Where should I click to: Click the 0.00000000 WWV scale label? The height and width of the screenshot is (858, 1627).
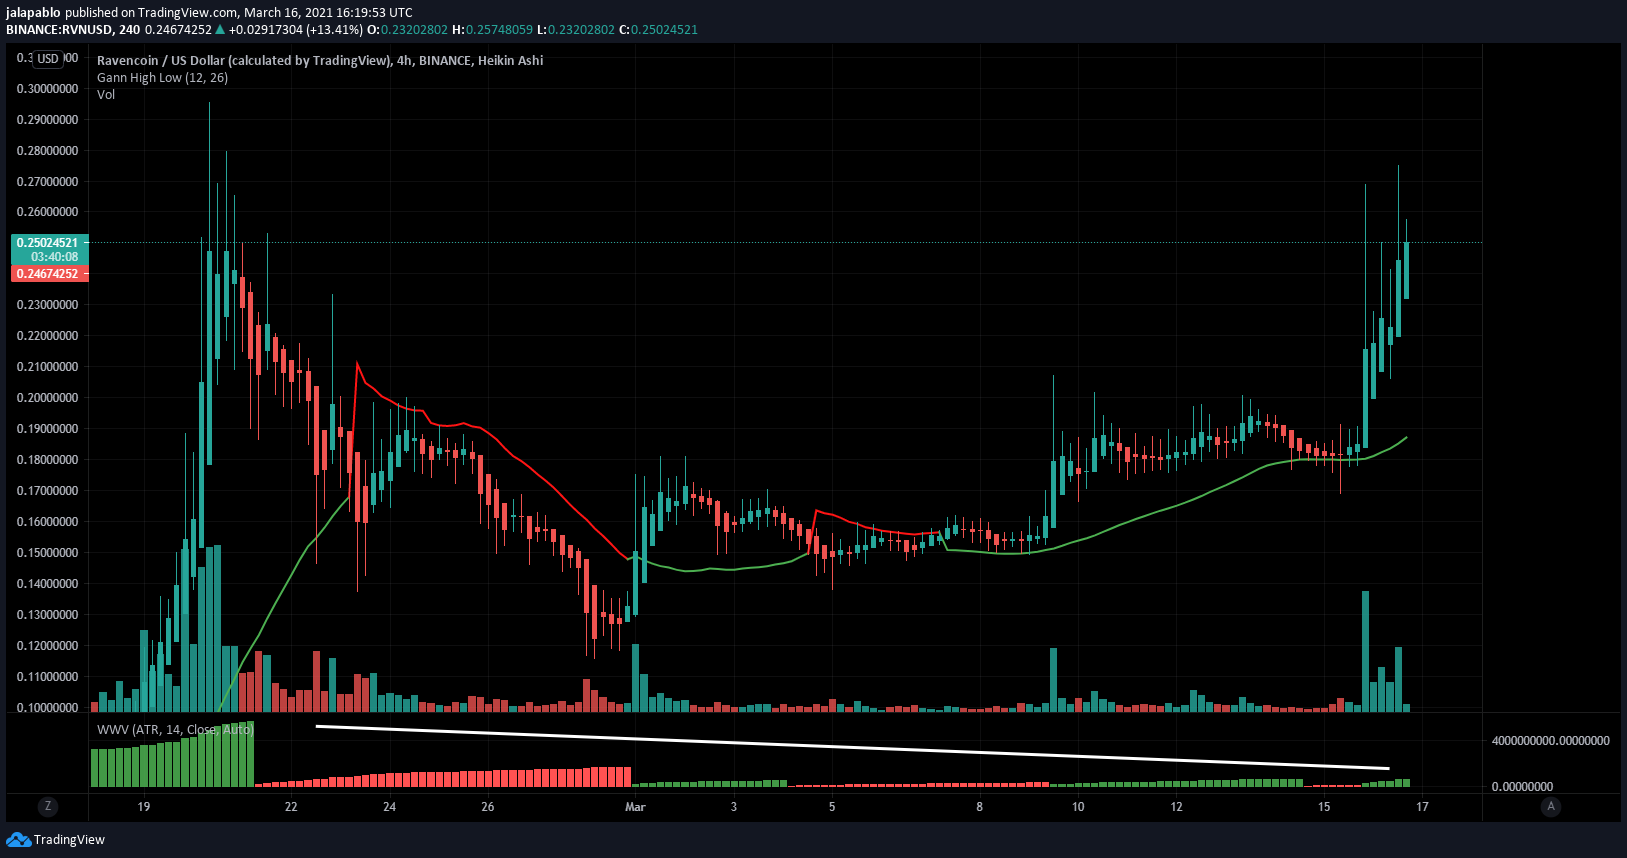pos(1522,787)
